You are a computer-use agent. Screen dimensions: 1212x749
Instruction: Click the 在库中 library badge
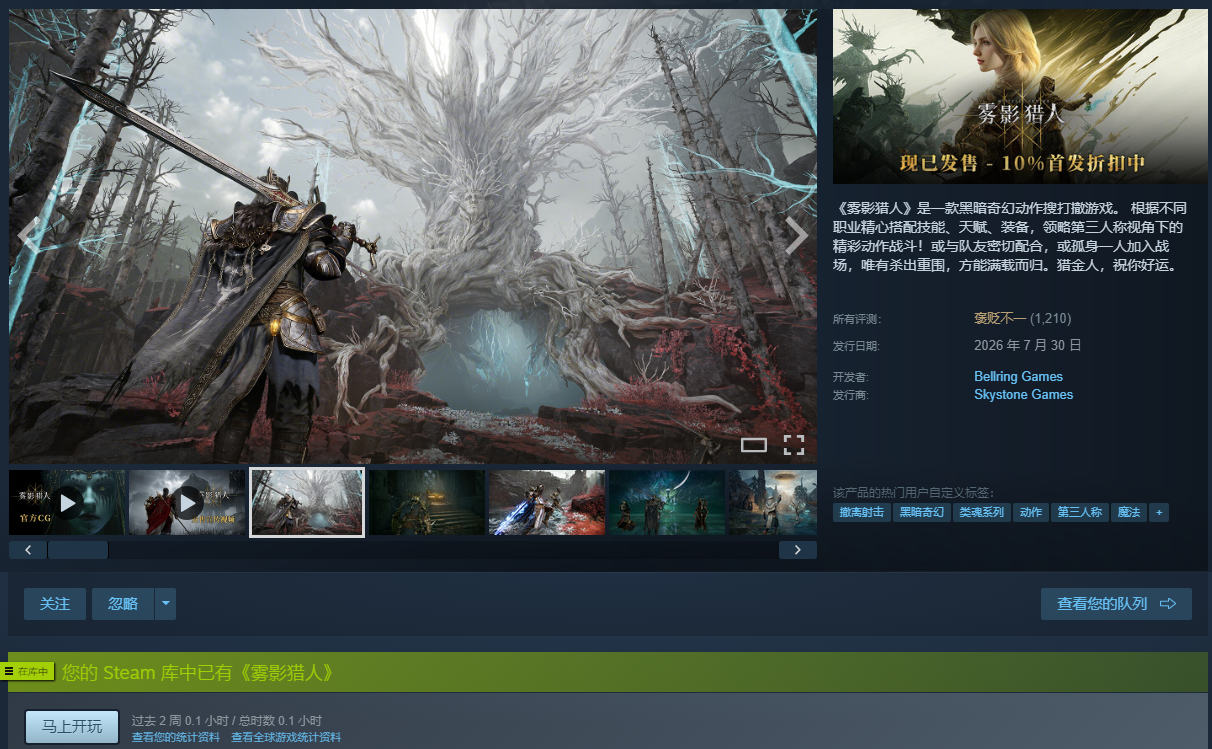28,671
